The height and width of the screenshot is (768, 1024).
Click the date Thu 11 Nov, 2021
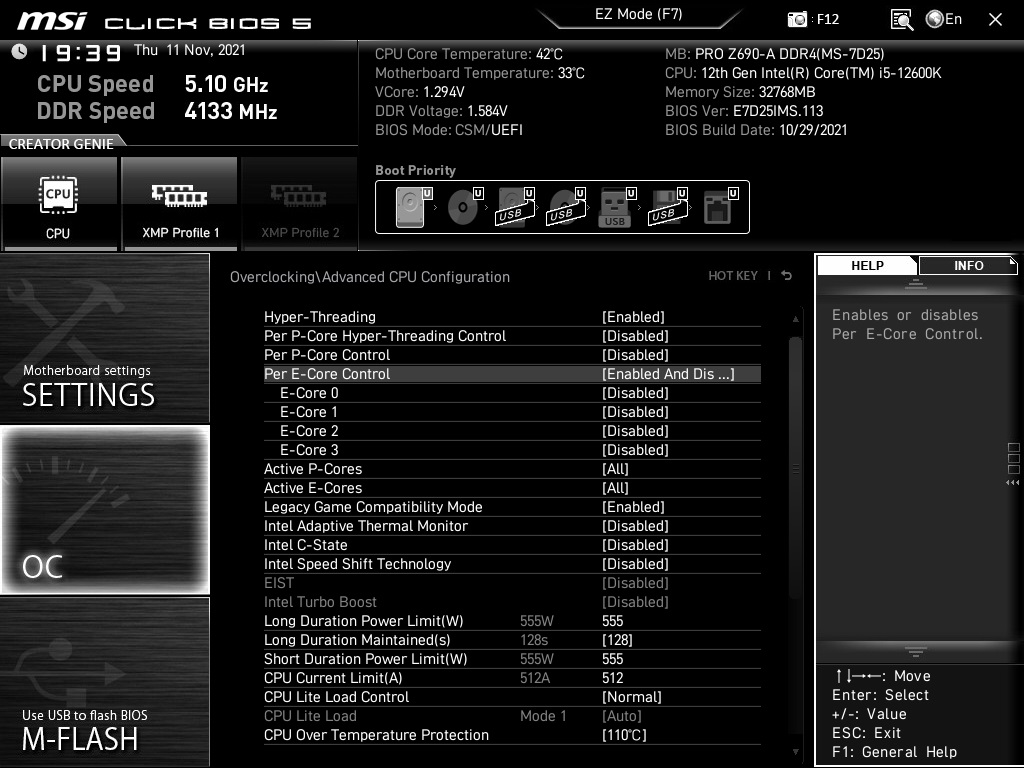tap(189, 50)
